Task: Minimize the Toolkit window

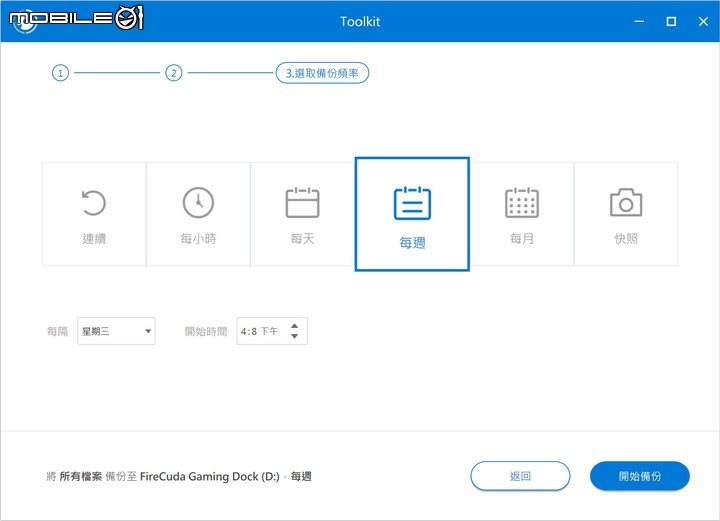Action: tap(639, 21)
